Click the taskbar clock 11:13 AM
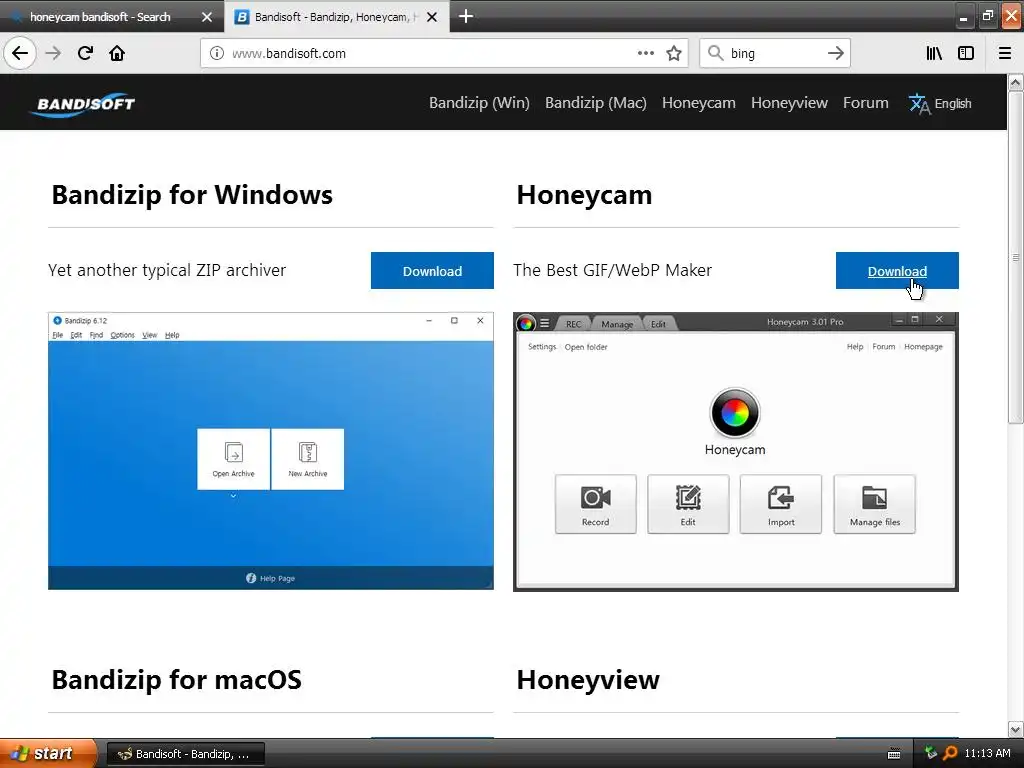Image resolution: width=1024 pixels, height=768 pixels. 987,753
